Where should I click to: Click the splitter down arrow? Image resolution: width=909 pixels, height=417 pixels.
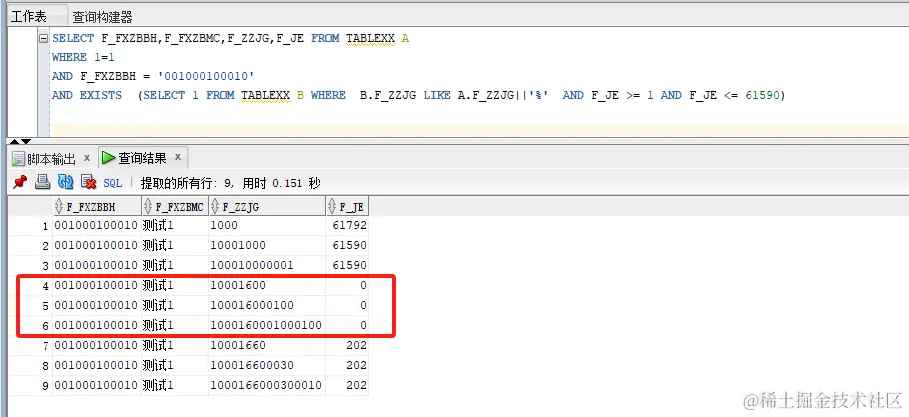tap(26, 141)
